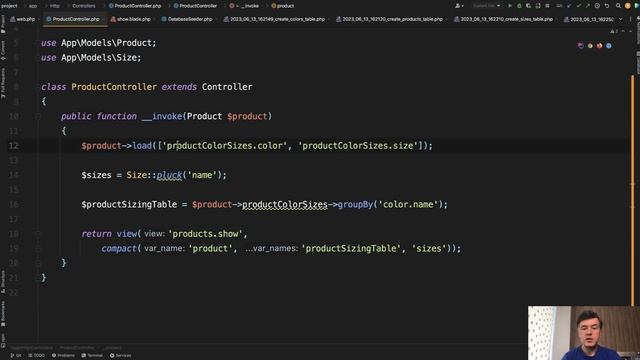
Task: Open the Git tool window at bottom
Action: tap(16, 356)
